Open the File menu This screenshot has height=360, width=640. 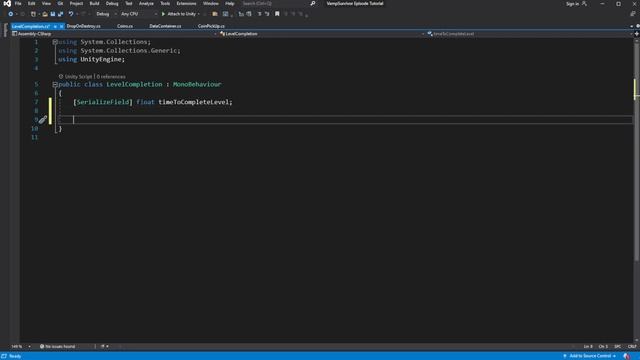[x=18, y=4]
